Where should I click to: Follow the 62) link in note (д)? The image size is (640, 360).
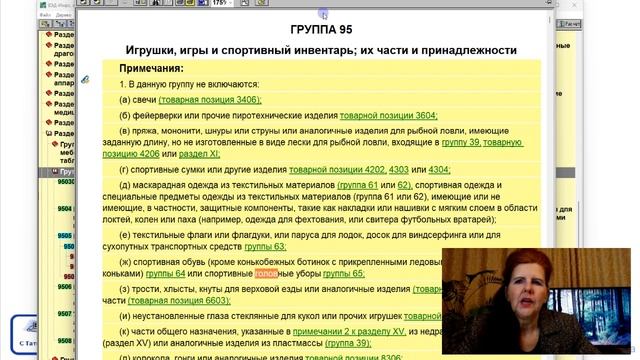point(405,185)
